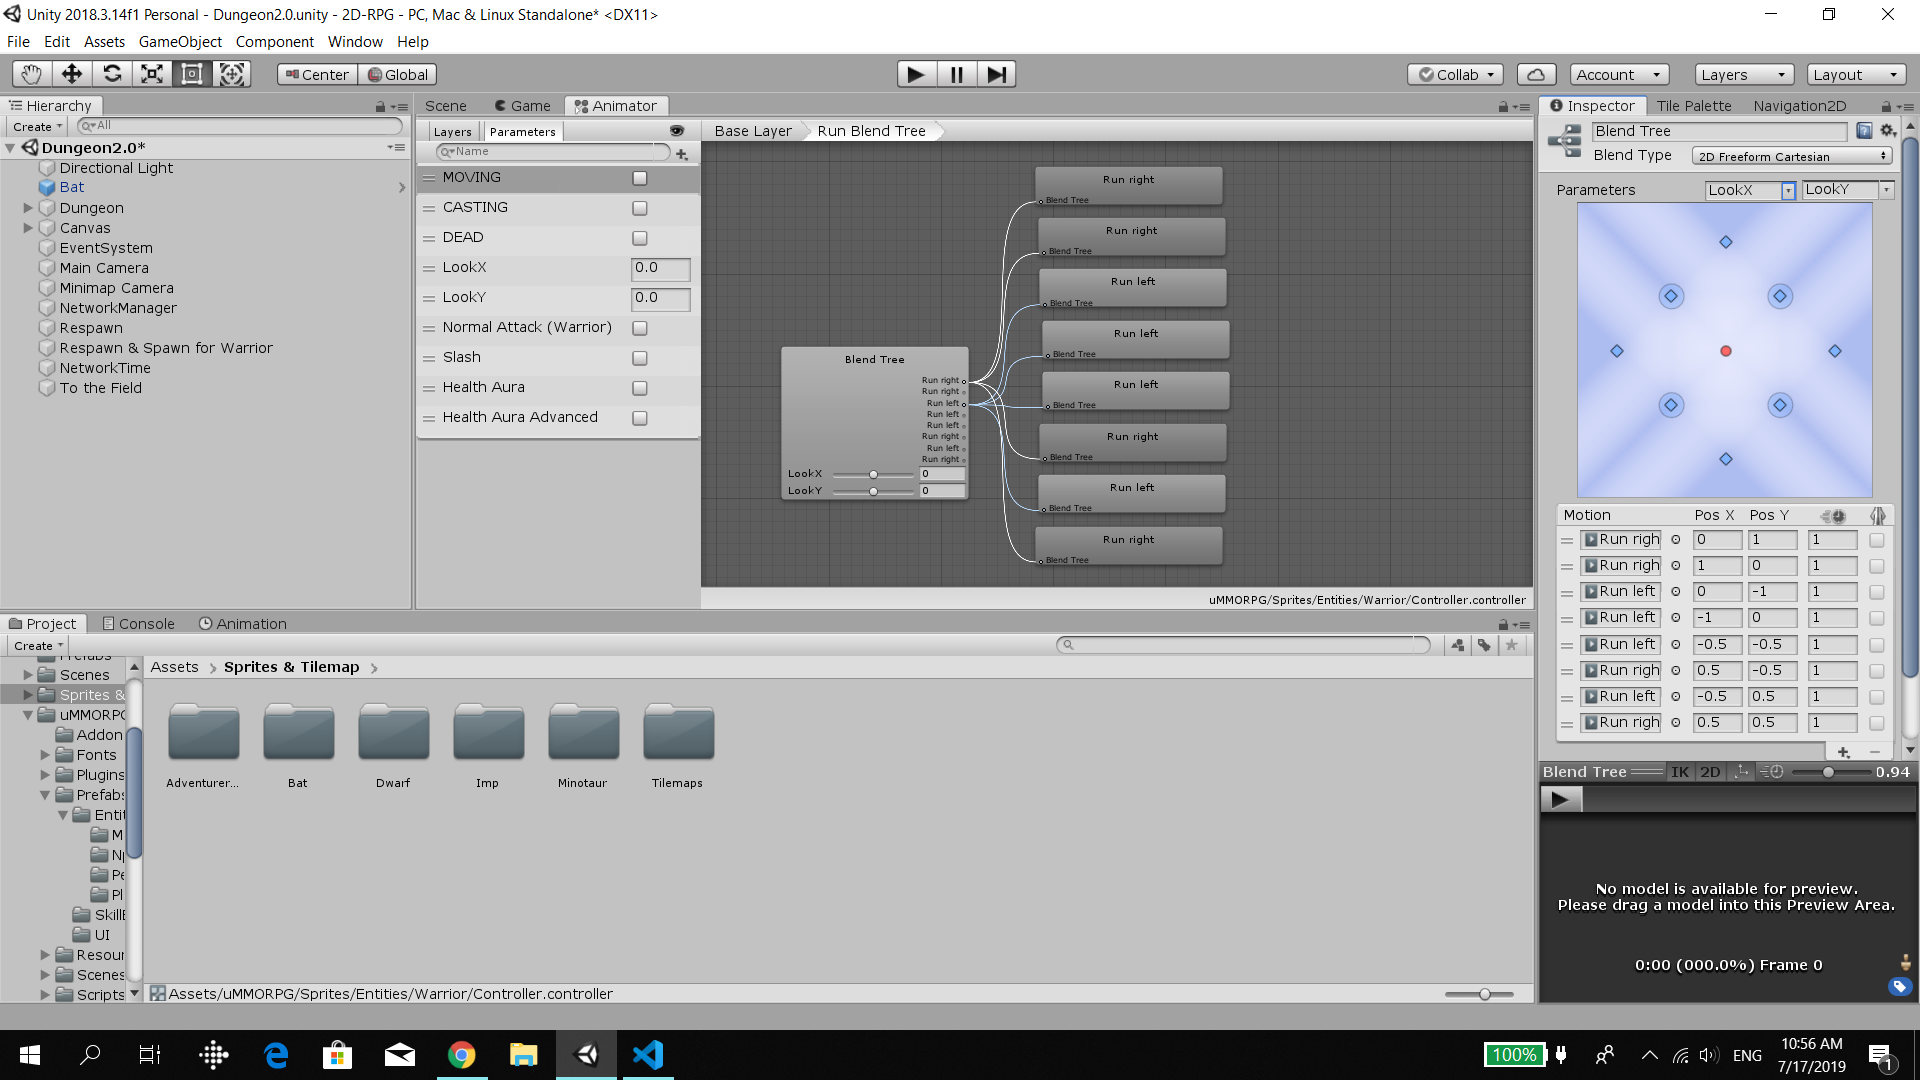This screenshot has width=1920, height=1080.
Task: Select the Move tool
Action: point(72,74)
